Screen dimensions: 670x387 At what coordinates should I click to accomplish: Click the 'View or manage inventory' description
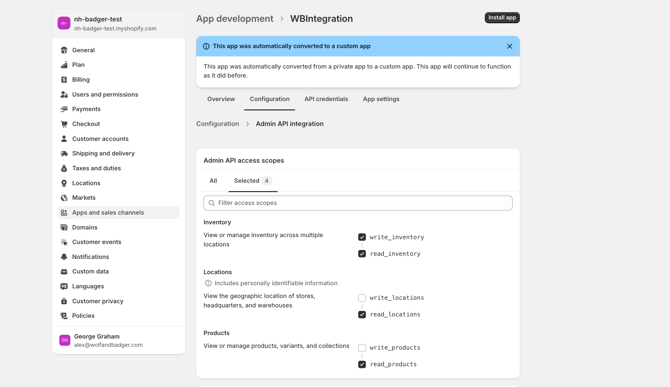(x=263, y=240)
